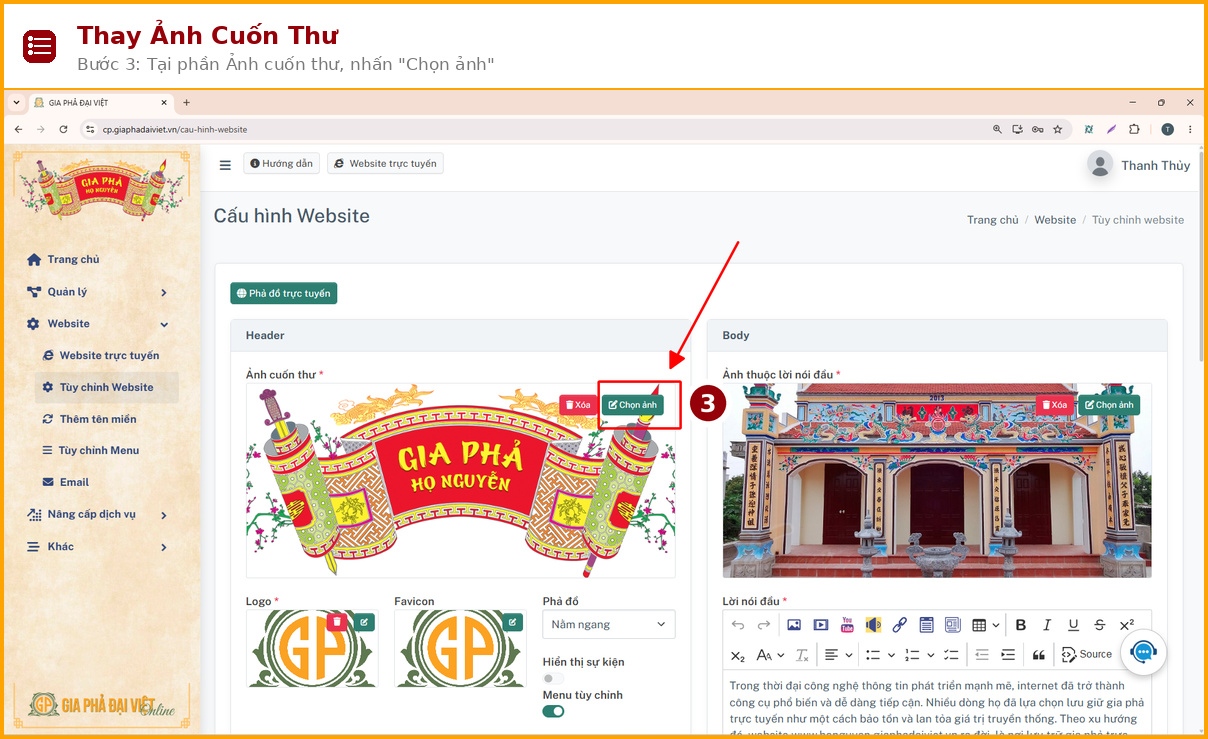1208x739 pixels.
Task: Click Xóa on Ảnh cuốn thư image
Action: (578, 405)
